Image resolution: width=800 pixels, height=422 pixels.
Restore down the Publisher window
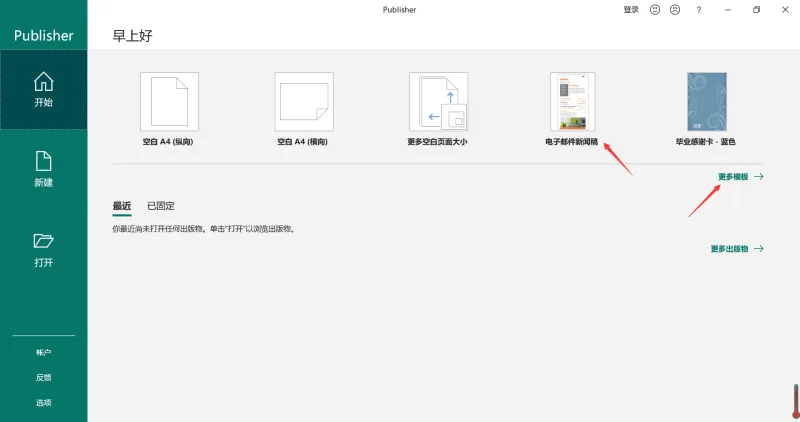(x=757, y=10)
